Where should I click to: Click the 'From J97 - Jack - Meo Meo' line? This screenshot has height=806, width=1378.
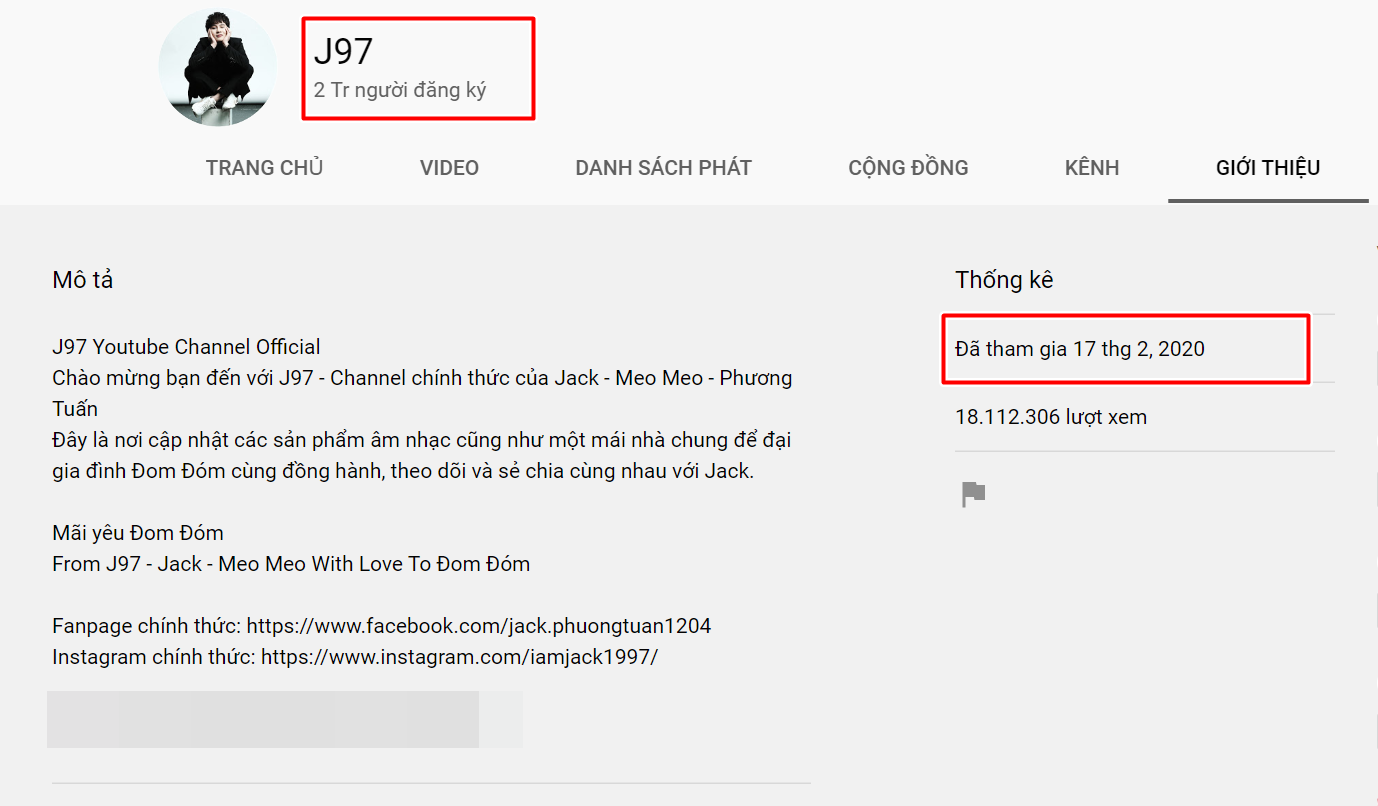pyautogui.click(x=291, y=564)
